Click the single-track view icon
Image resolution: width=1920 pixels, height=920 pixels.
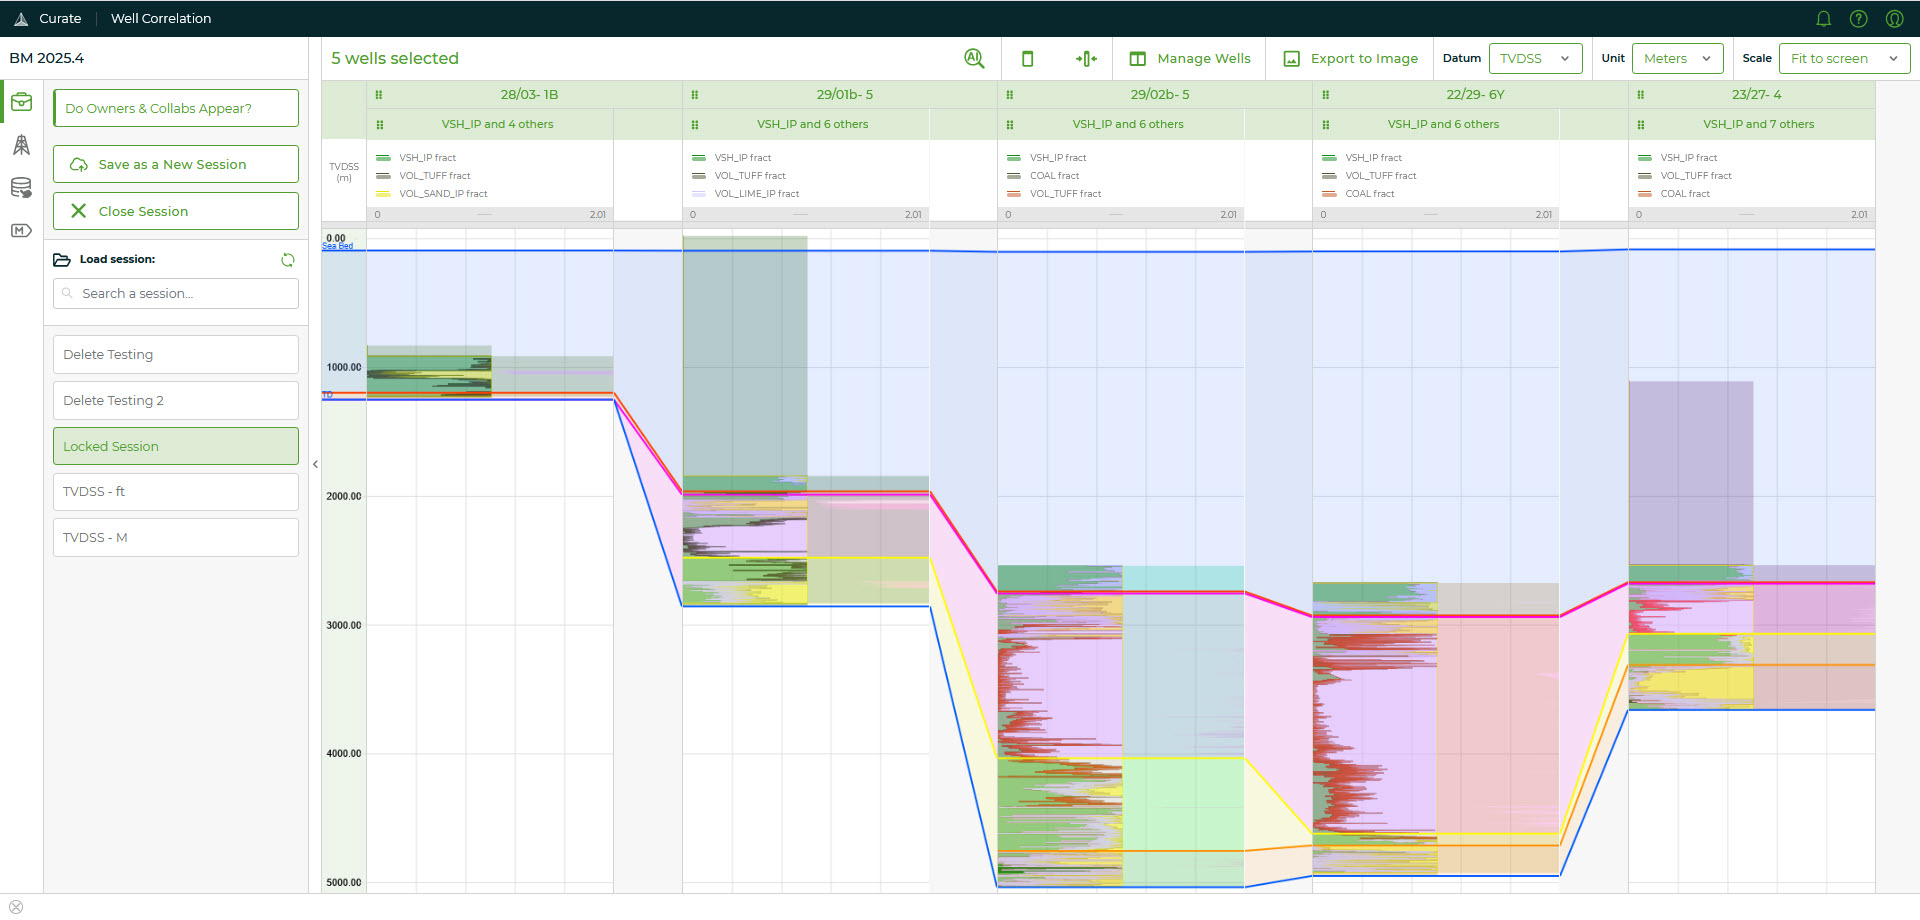pos(1027,59)
